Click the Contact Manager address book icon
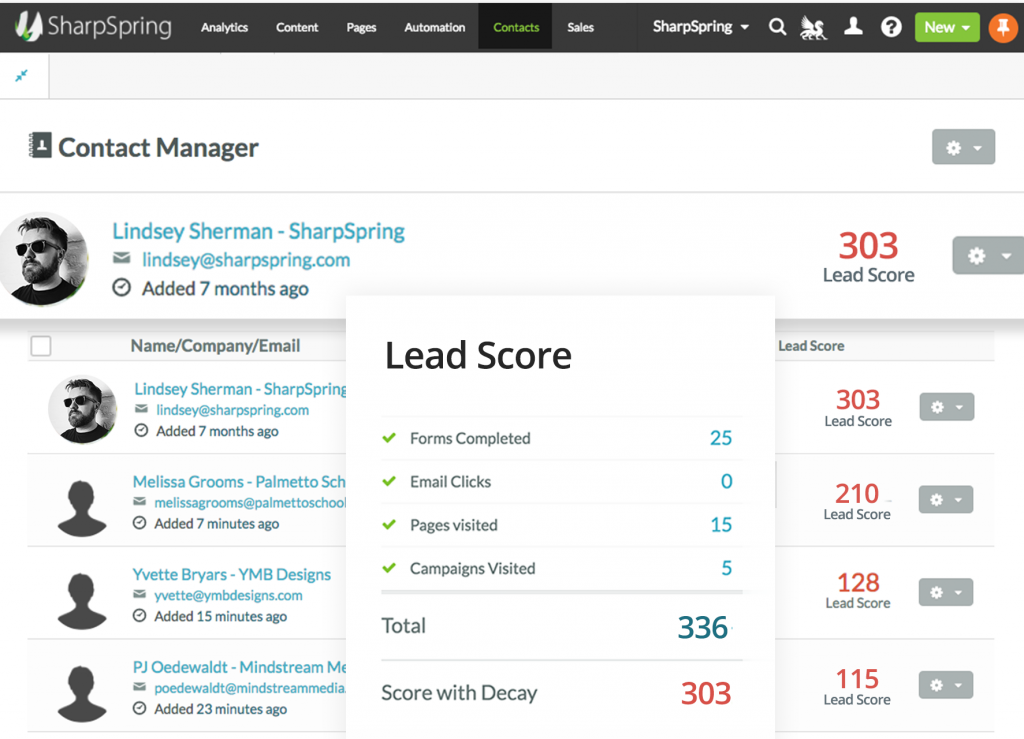This screenshot has height=739, width=1024. 40,146
